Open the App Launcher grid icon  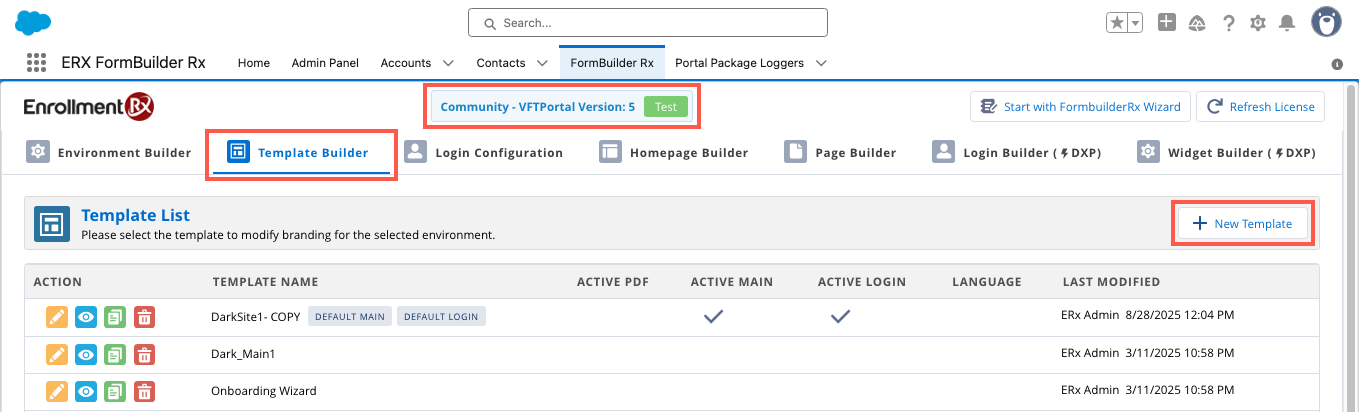coord(37,63)
